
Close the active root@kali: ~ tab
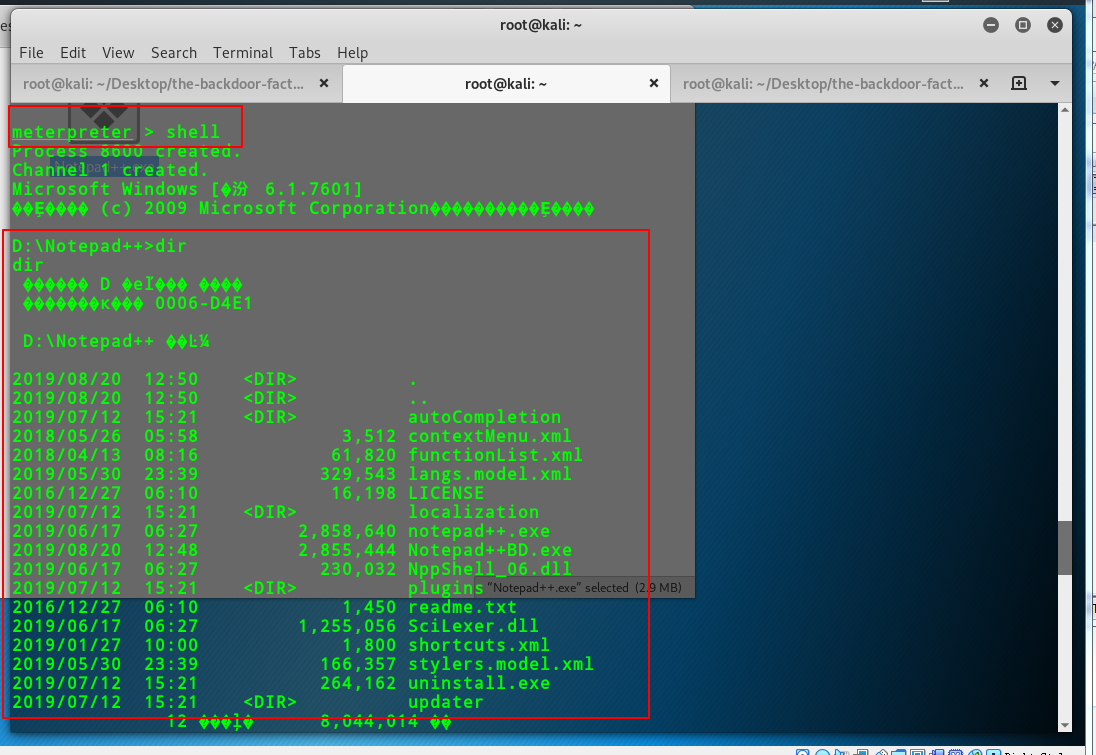click(x=654, y=83)
